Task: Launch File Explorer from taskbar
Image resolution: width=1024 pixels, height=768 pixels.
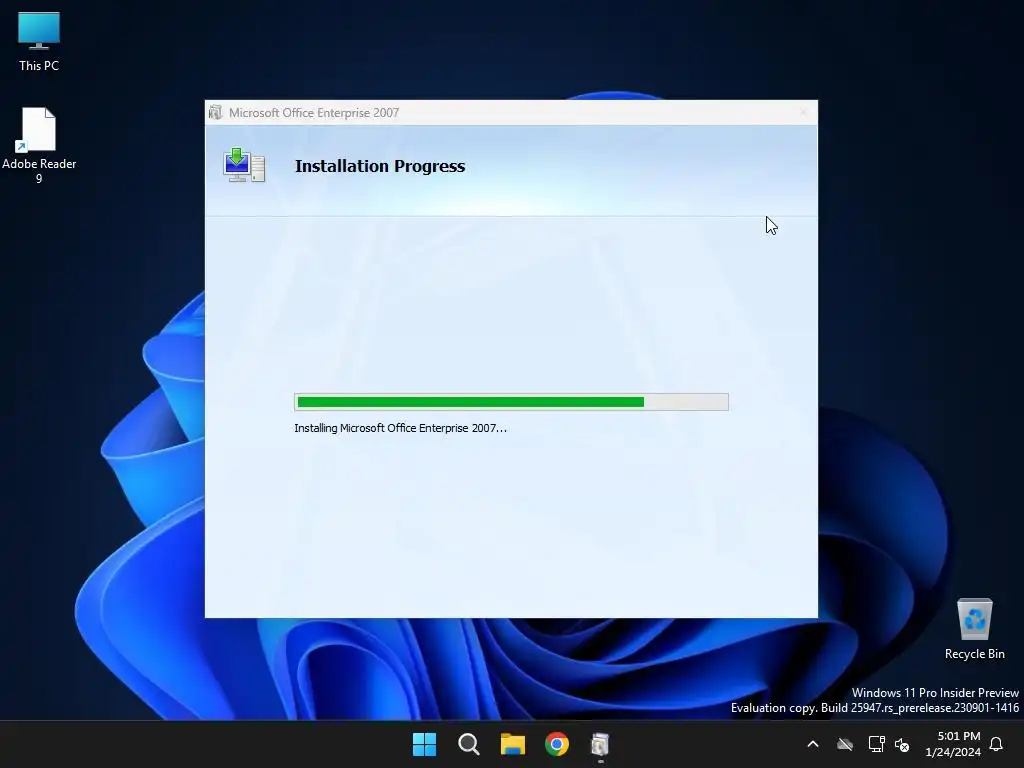Action: [x=513, y=744]
